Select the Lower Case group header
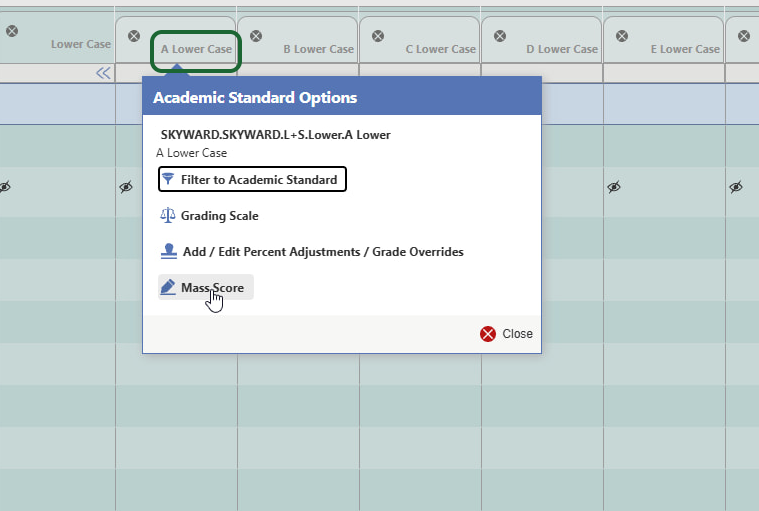 [81, 44]
